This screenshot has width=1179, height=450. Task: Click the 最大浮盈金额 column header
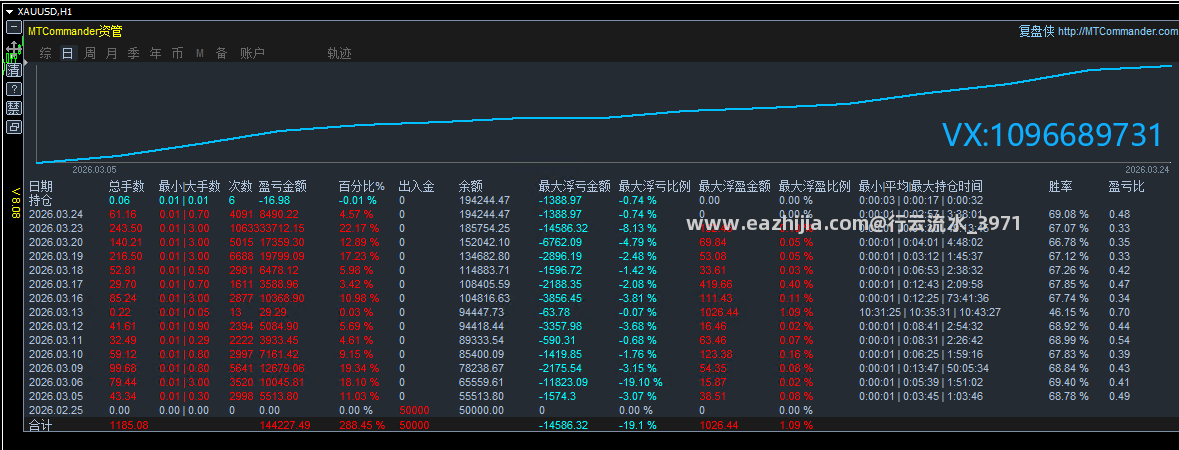(x=735, y=186)
